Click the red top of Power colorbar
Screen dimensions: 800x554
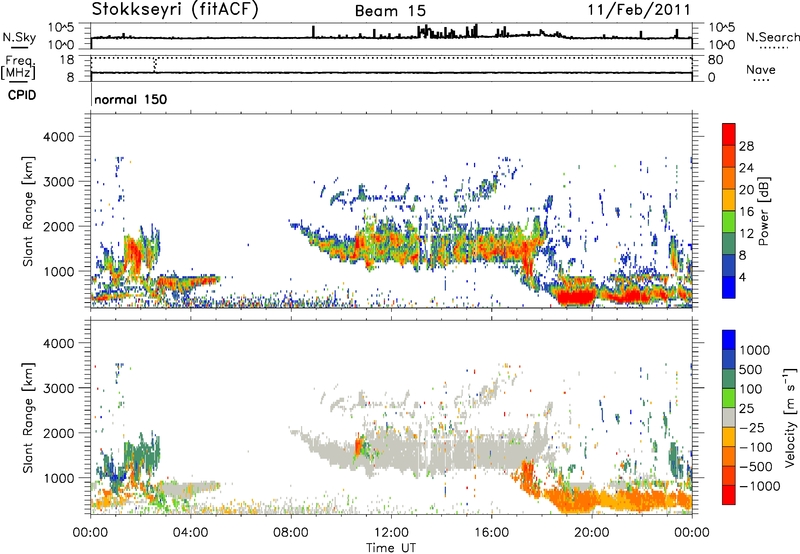tap(729, 134)
